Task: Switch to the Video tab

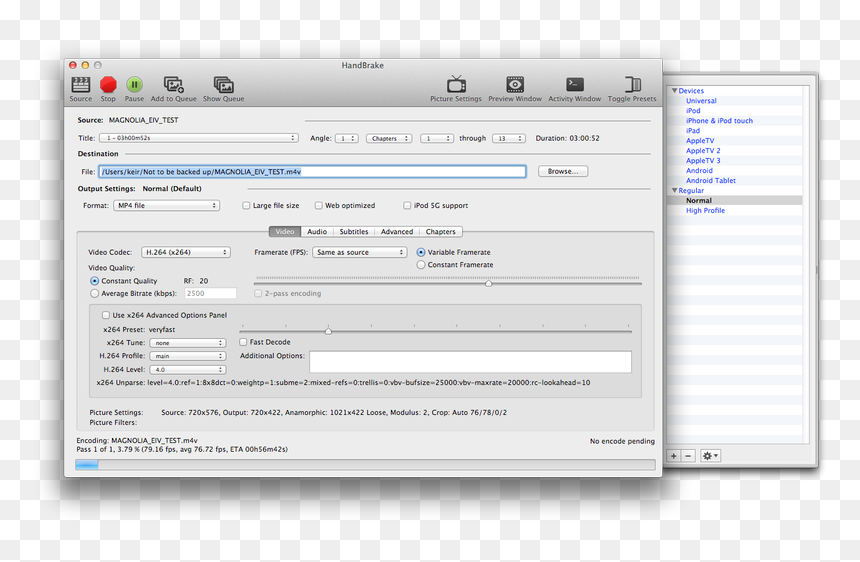Action: click(285, 232)
